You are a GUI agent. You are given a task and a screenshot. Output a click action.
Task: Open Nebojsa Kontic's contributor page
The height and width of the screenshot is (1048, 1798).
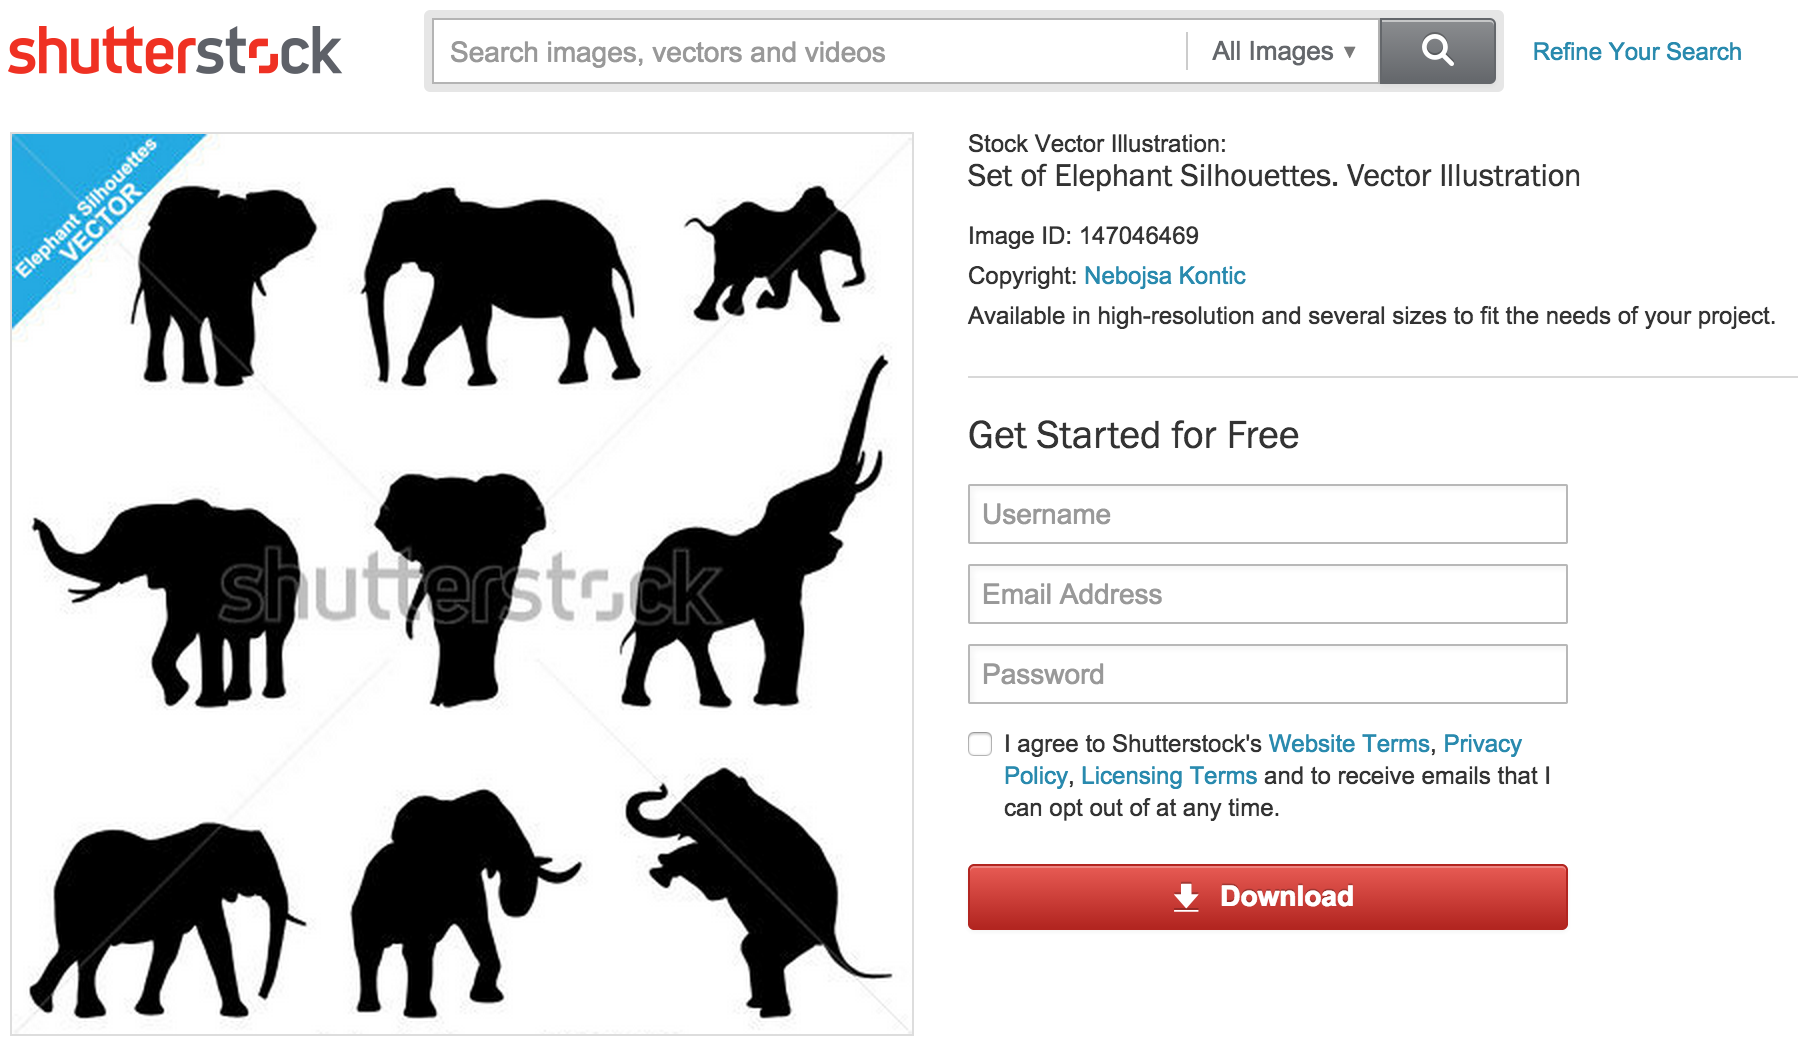pyautogui.click(x=1164, y=276)
